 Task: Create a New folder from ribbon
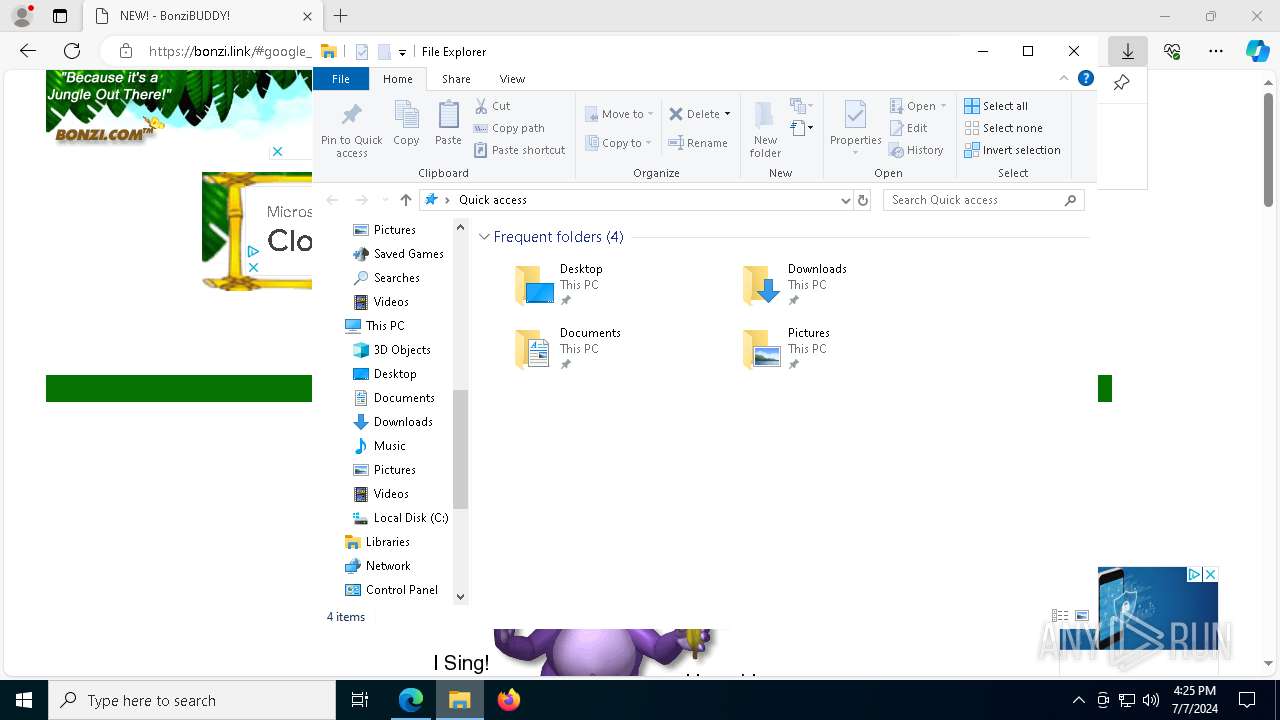tap(765, 129)
